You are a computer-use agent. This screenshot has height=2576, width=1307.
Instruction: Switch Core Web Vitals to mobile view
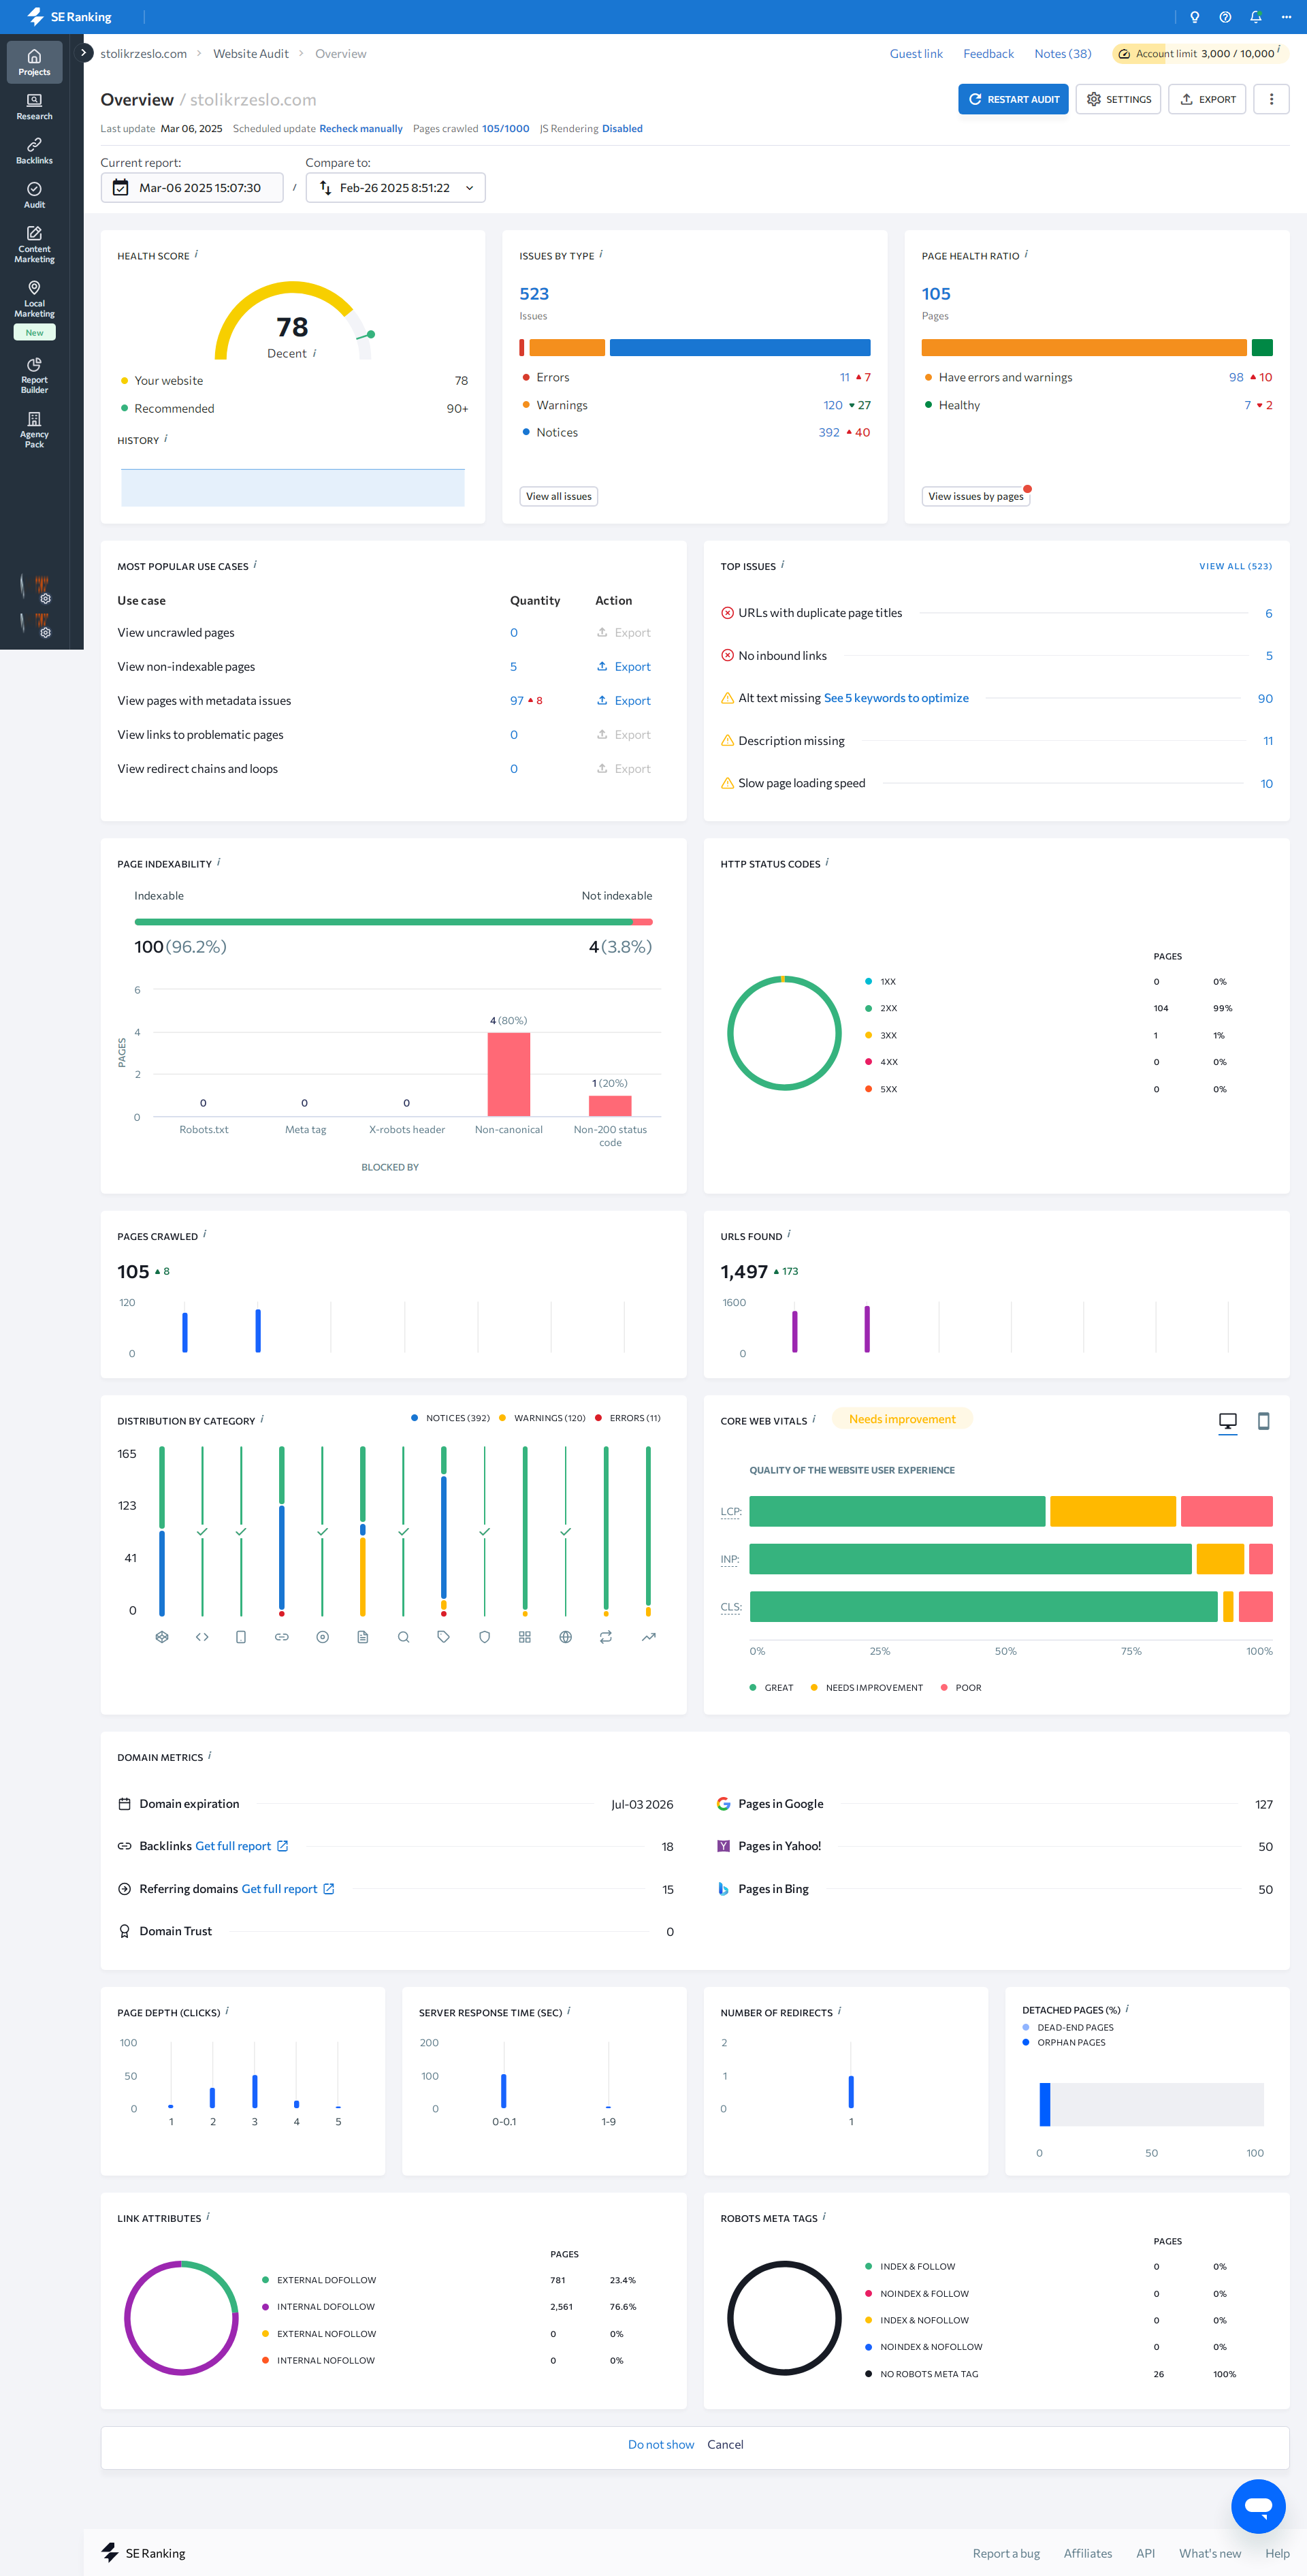click(x=1263, y=1421)
